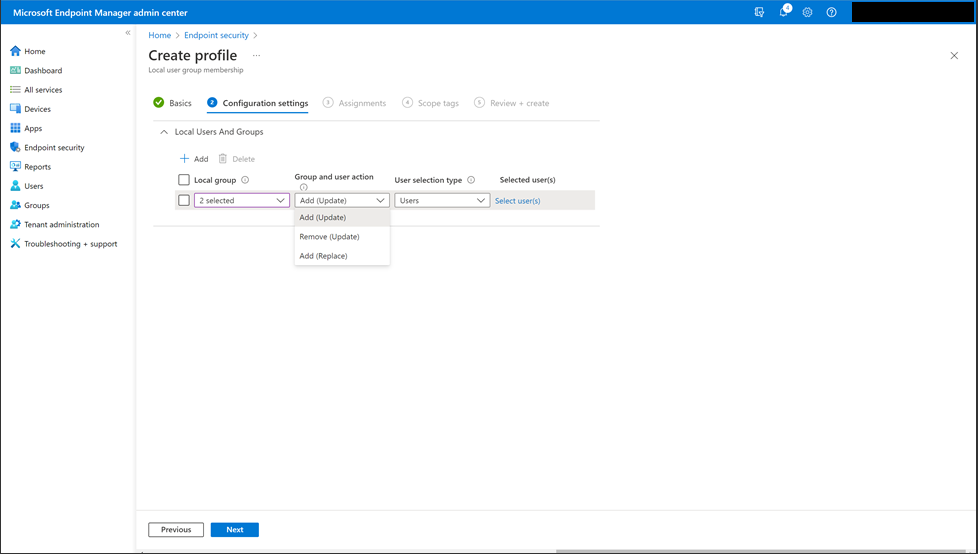
Task: Go to the Assignments step tab
Action: point(354,103)
